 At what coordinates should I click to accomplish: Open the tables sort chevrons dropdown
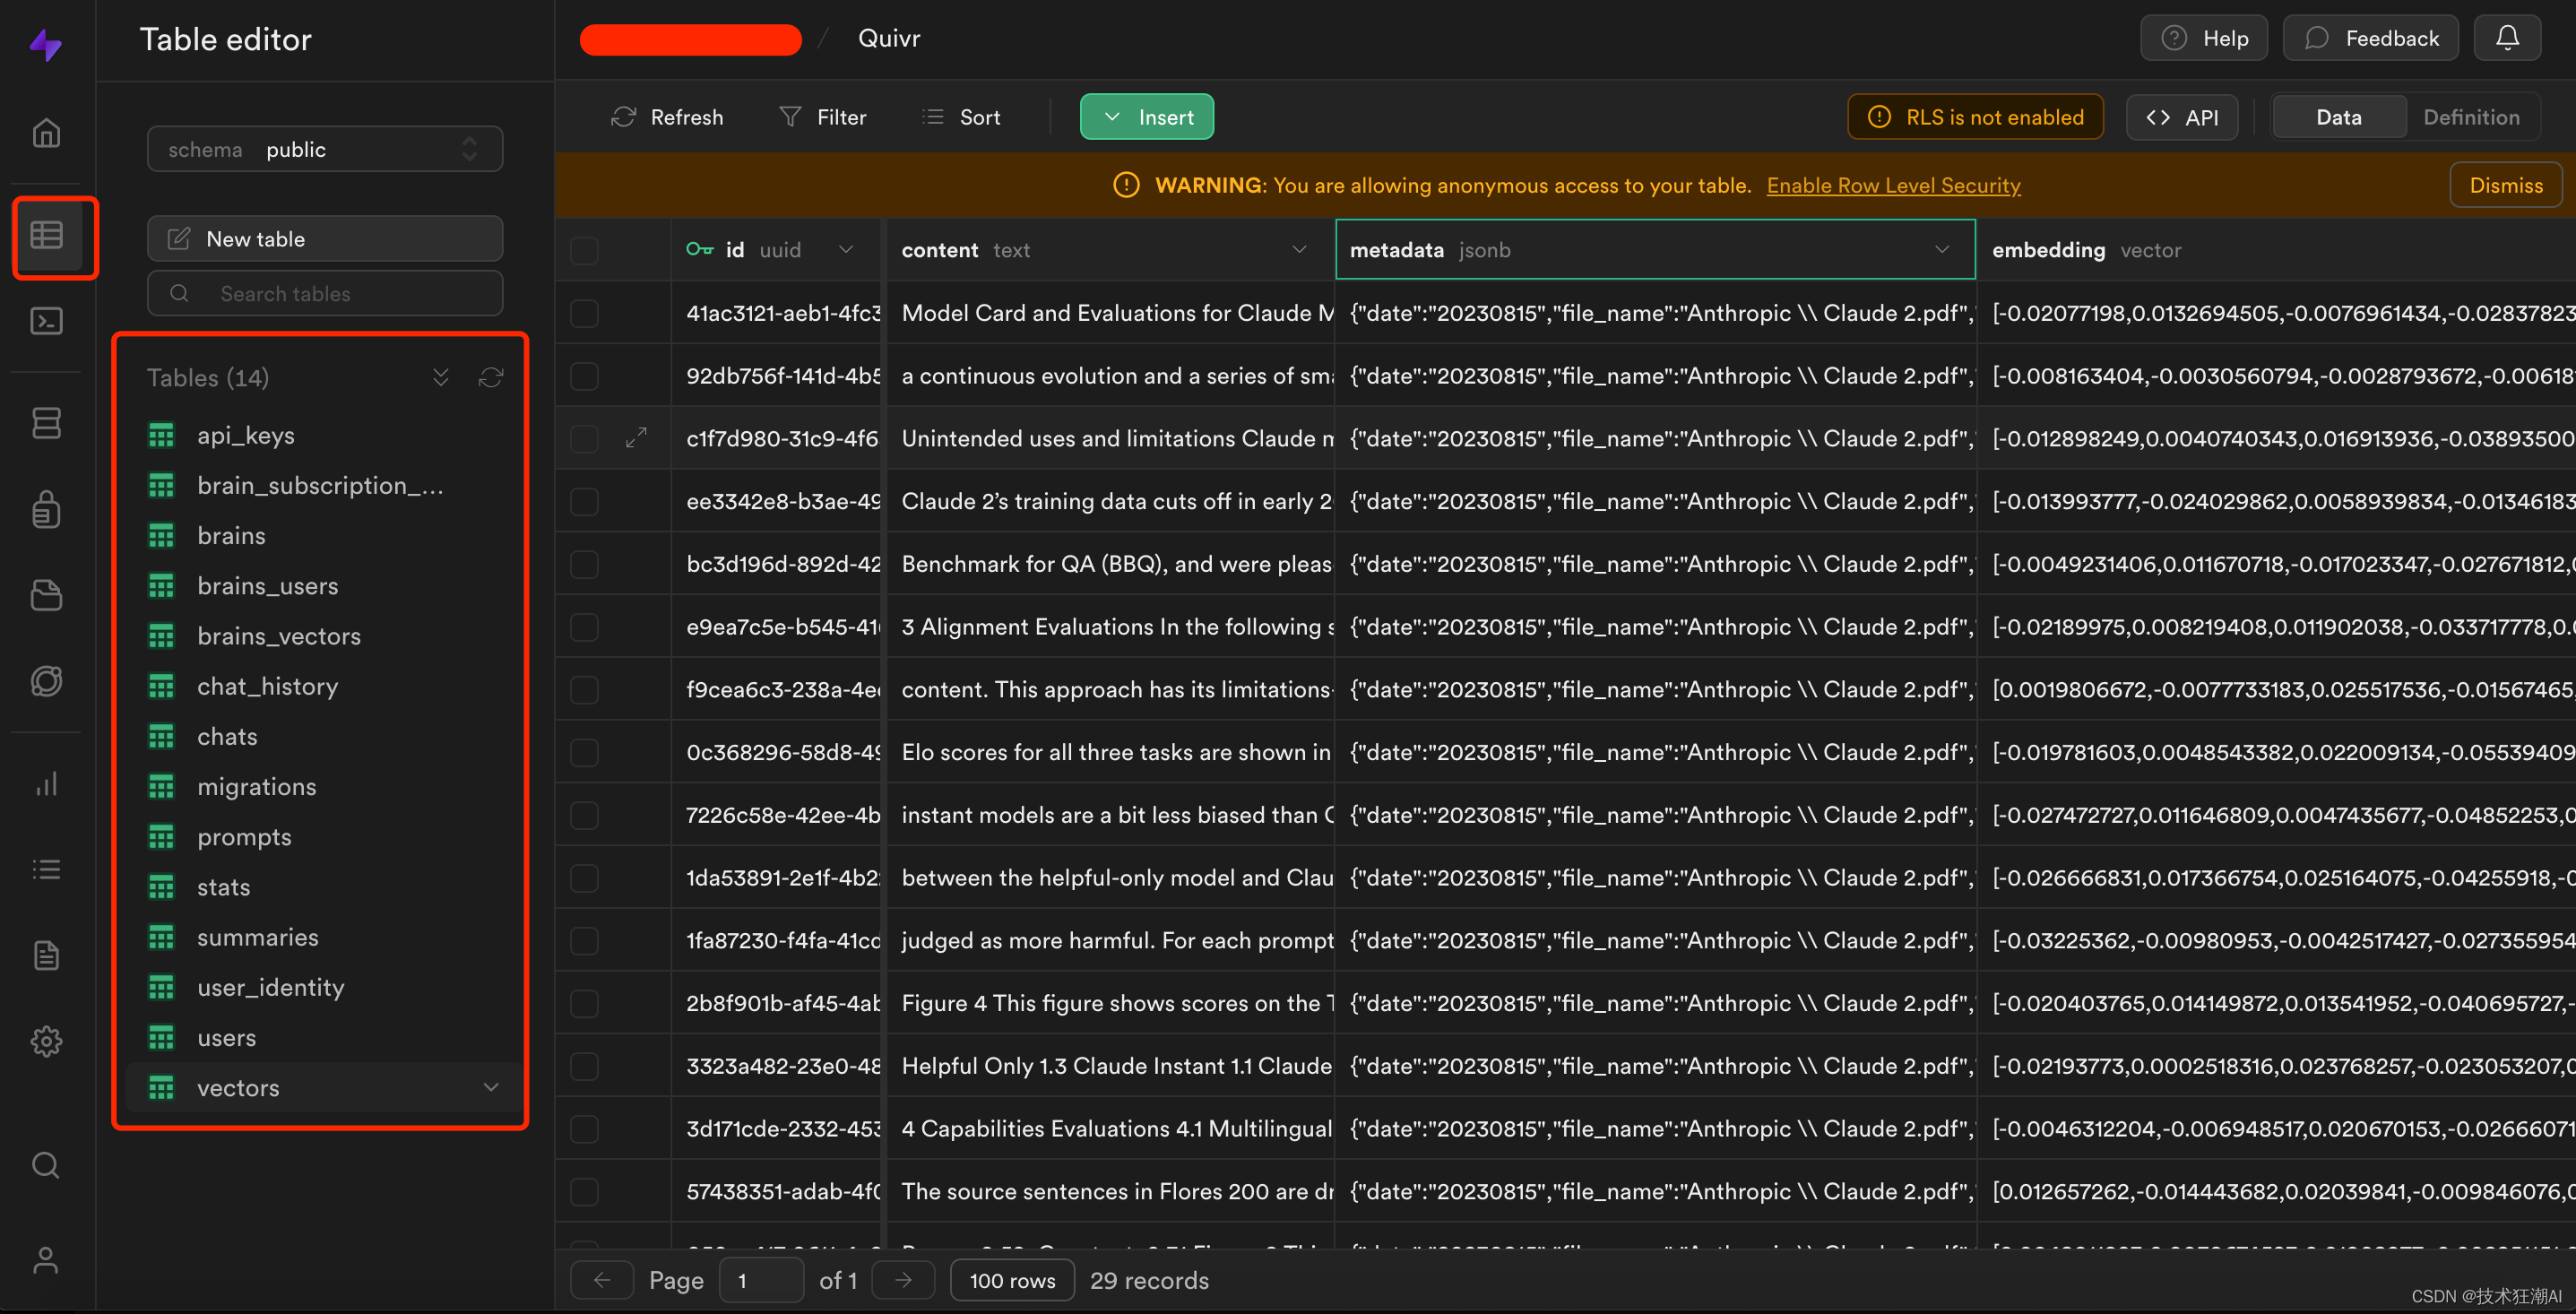(x=441, y=377)
